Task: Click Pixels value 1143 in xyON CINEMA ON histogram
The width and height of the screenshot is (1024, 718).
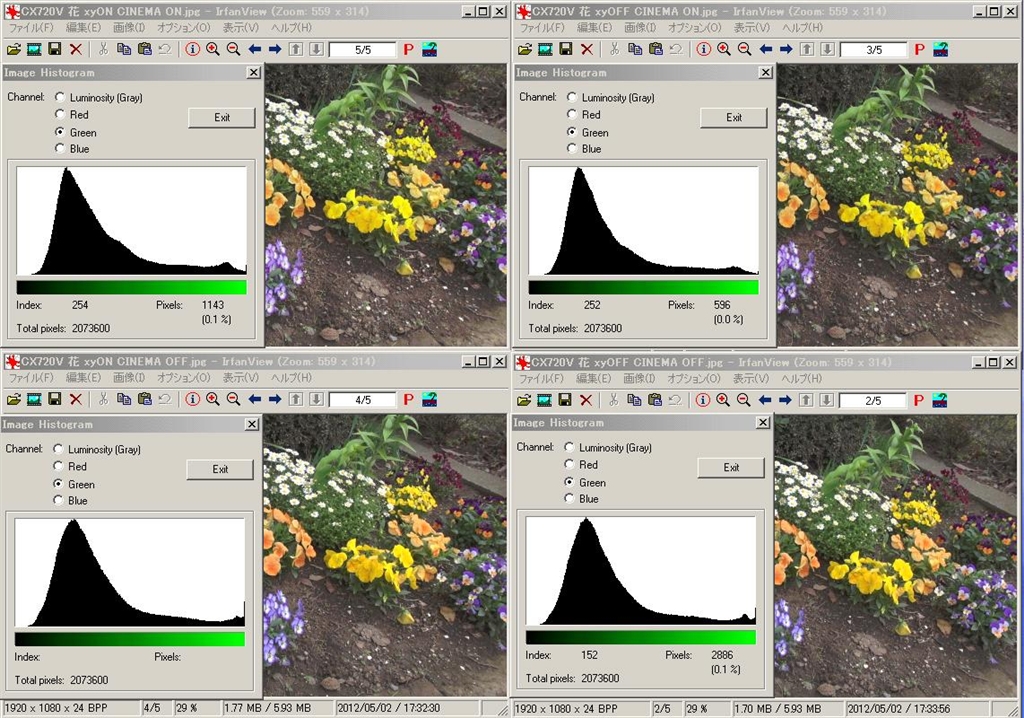Action: tap(212, 304)
